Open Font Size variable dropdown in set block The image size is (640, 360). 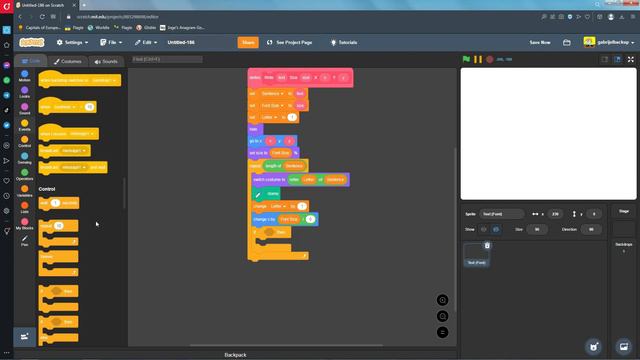(272, 106)
